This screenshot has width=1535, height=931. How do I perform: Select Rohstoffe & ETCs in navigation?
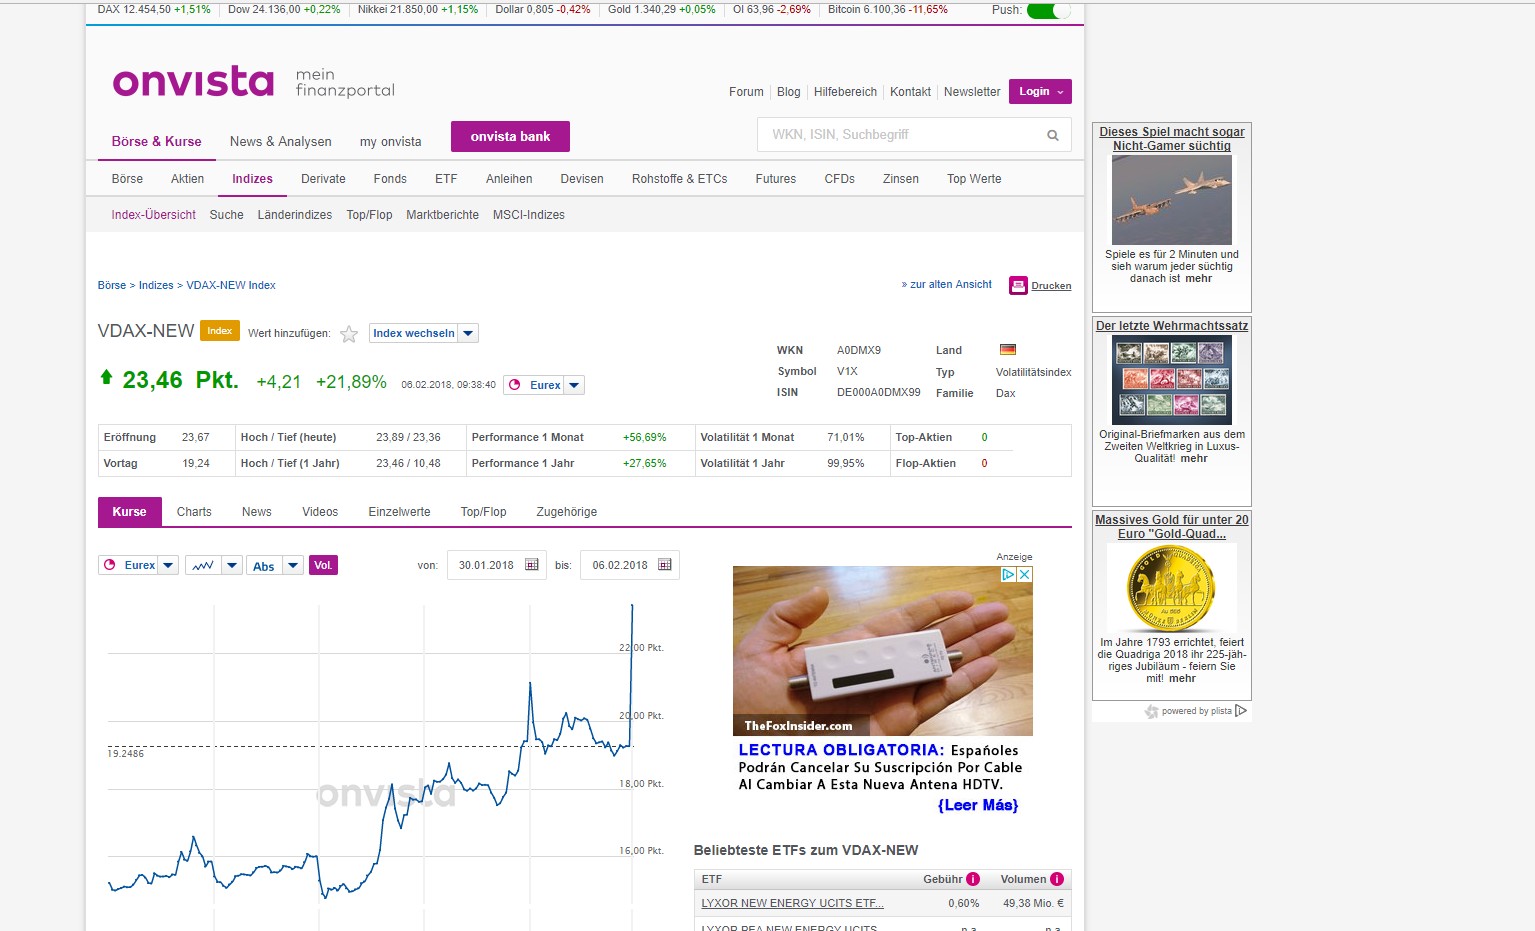point(679,179)
